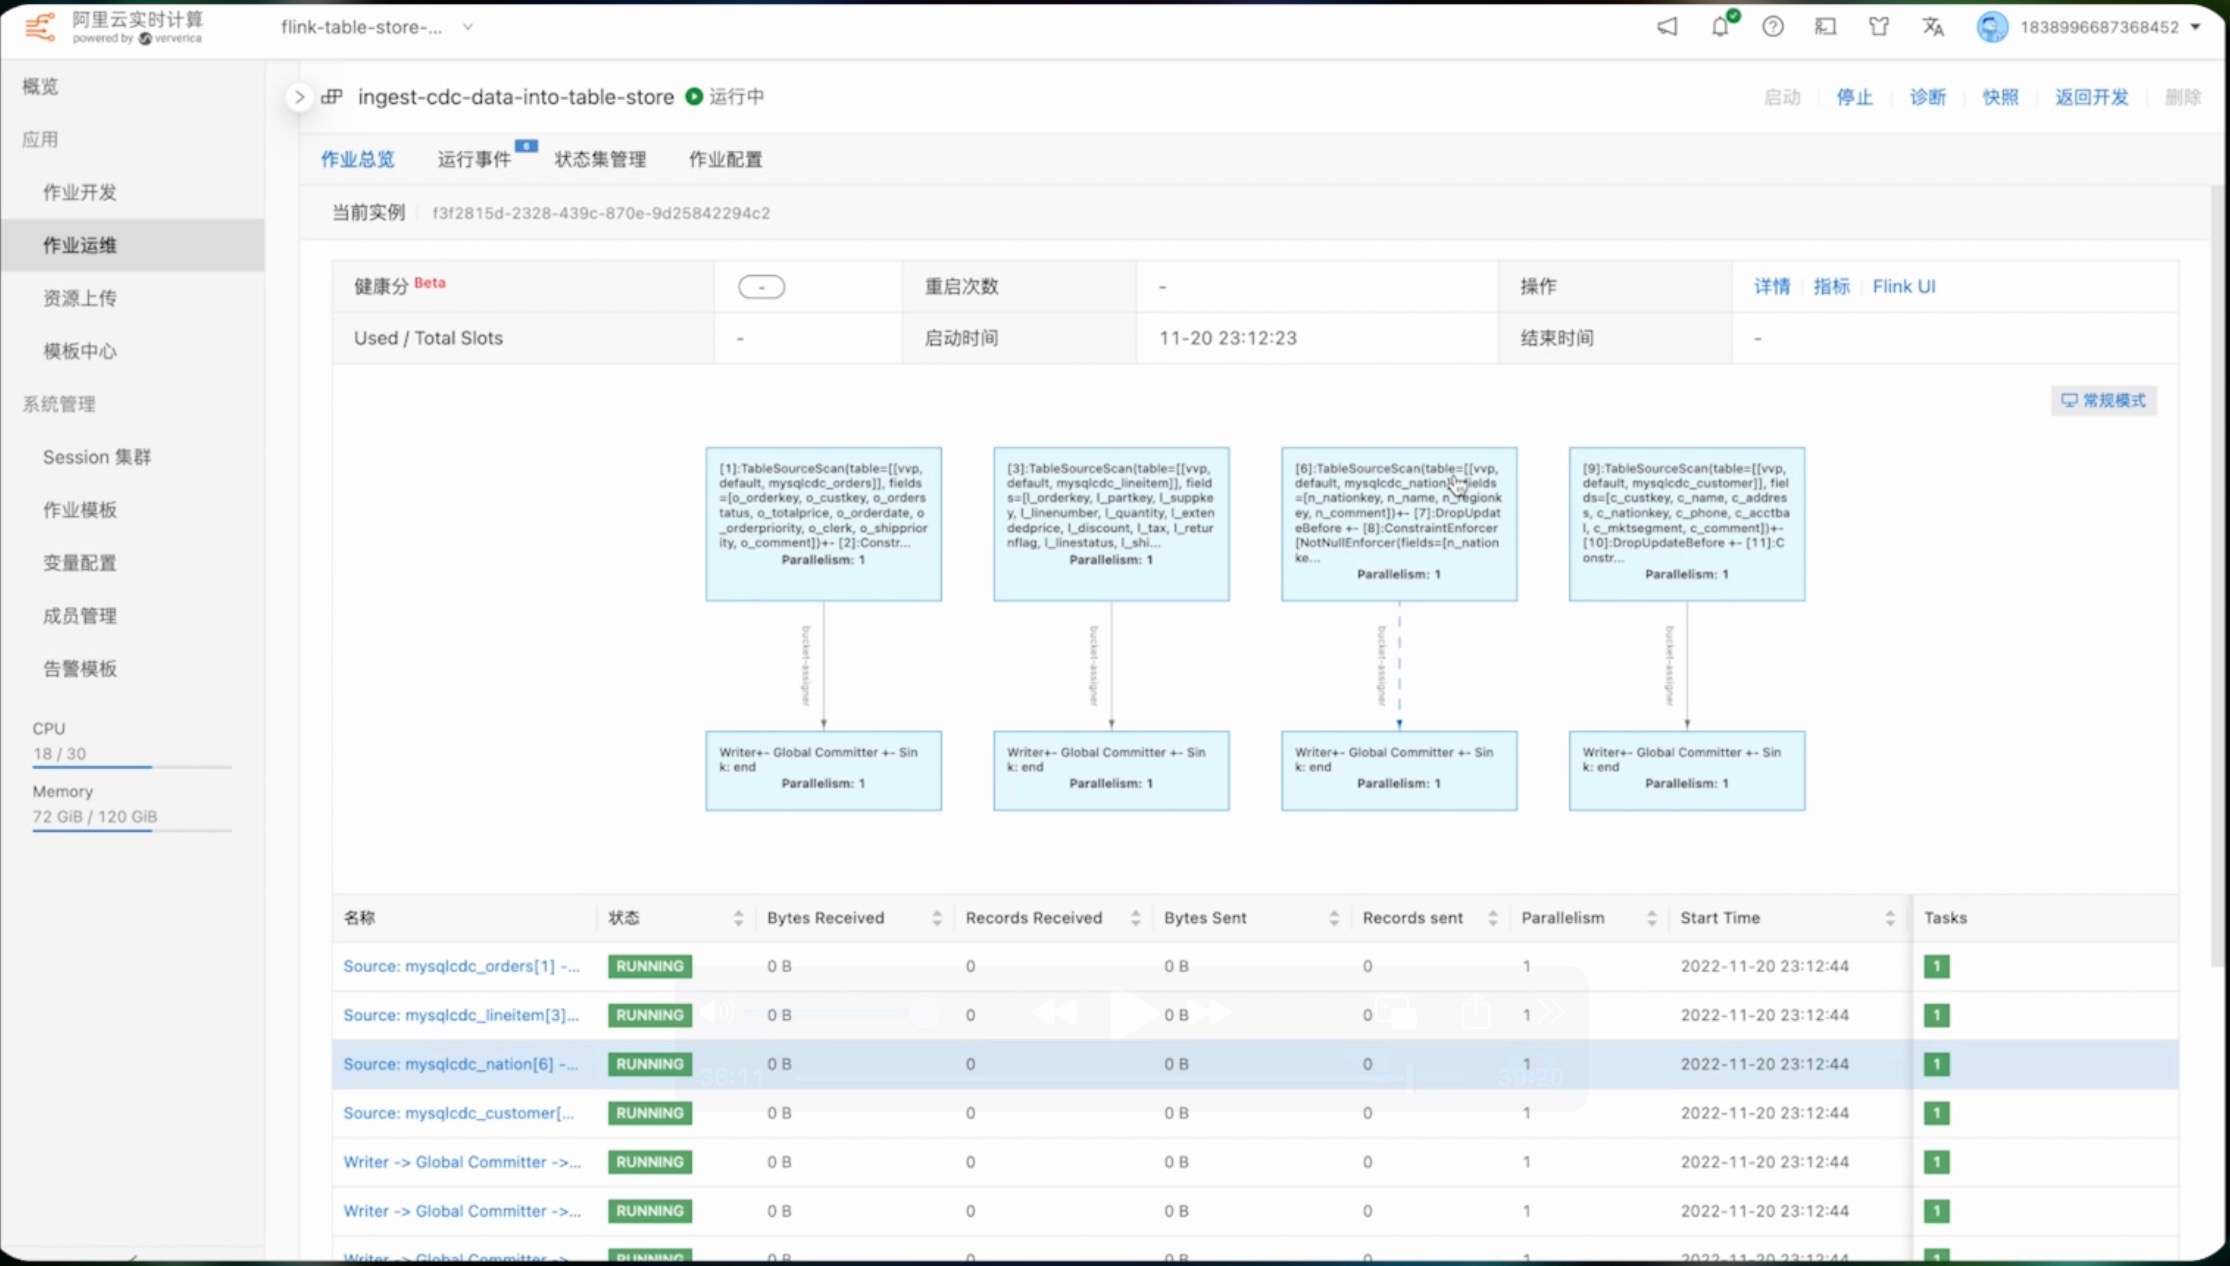Viewport: 2230px width, 1266px height.
Task: Switch to the 运行事件 tab
Action: pos(474,159)
